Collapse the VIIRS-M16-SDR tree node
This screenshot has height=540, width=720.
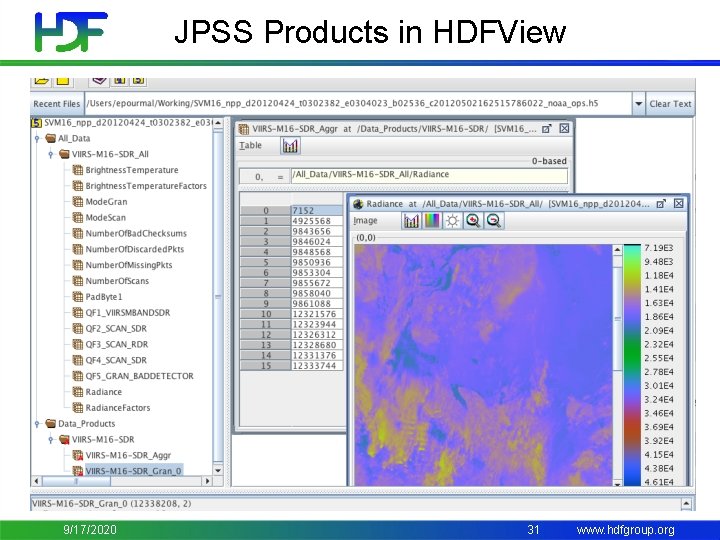point(51,439)
